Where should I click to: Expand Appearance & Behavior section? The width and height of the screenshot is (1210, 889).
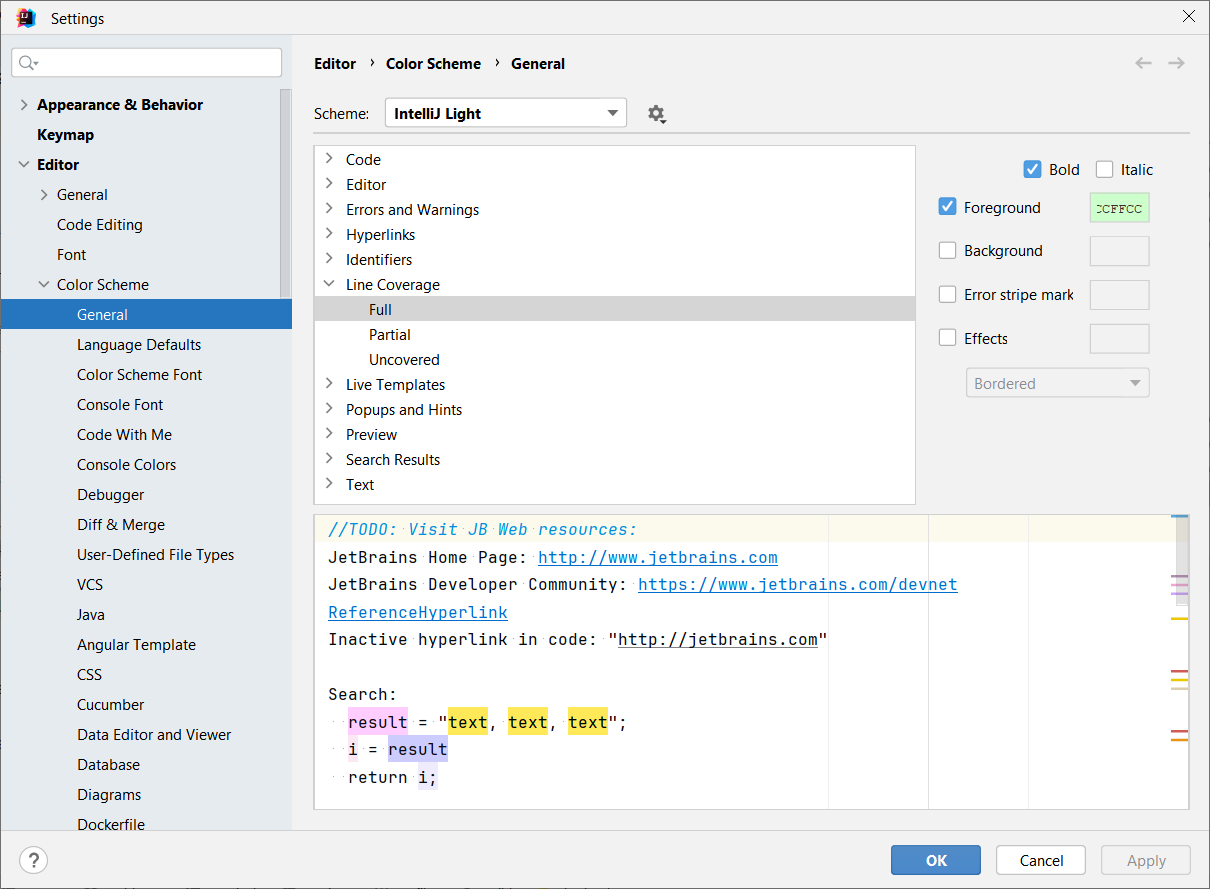(24, 105)
